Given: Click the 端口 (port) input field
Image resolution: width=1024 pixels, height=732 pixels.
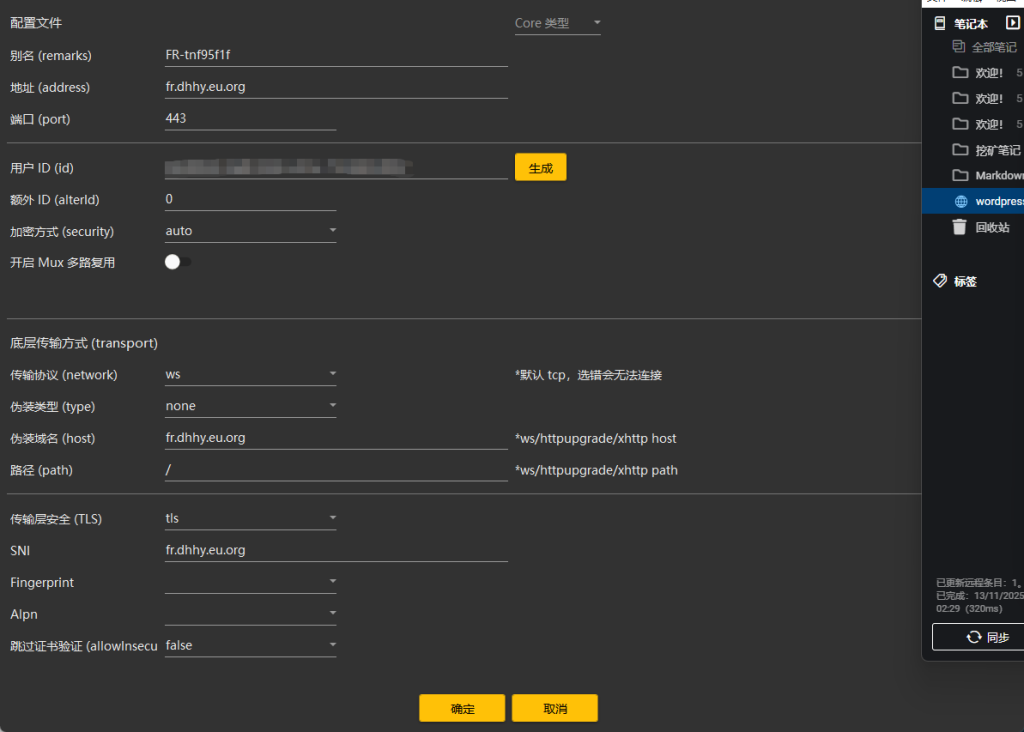Looking at the screenshot, I should (250, 118).
